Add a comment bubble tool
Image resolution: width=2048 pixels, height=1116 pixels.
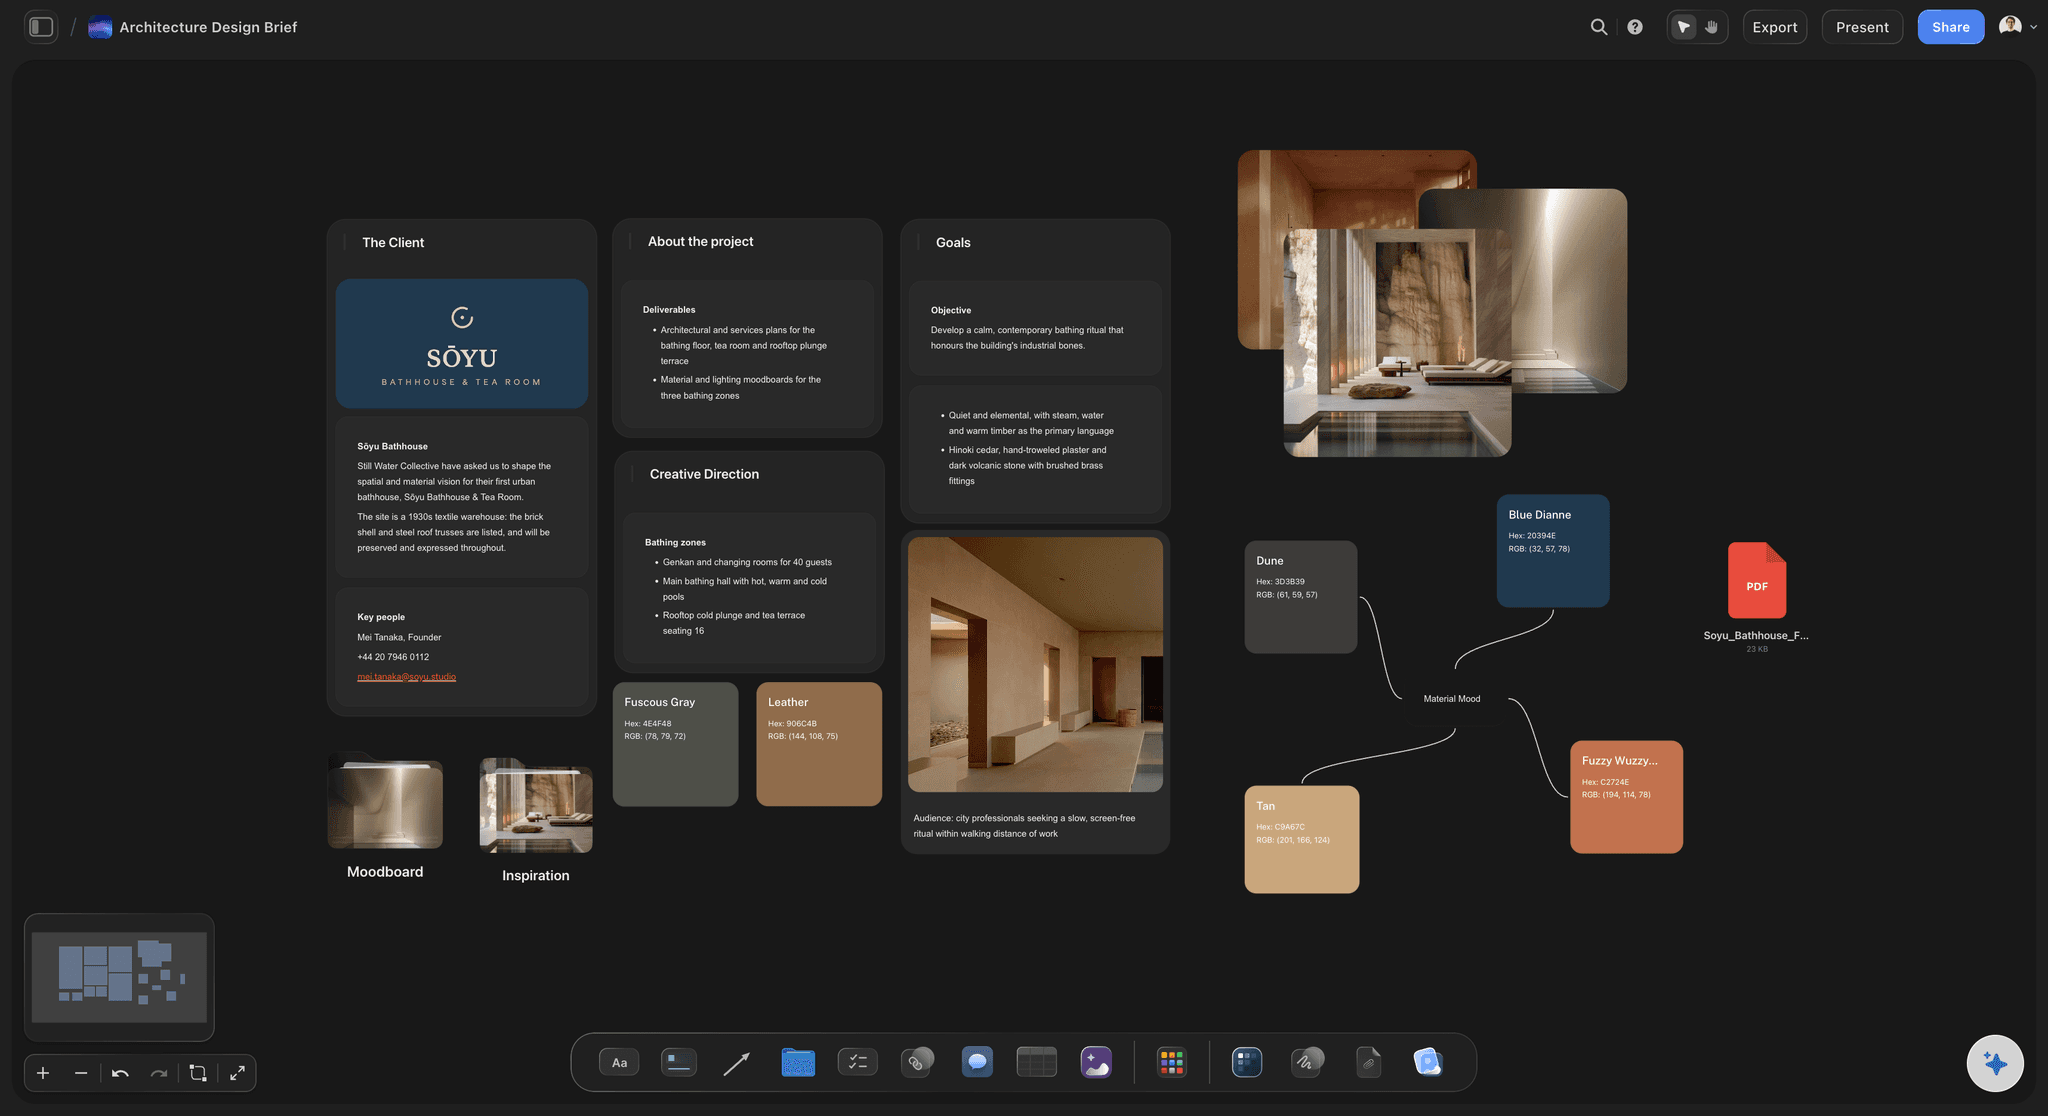tap(977, 1062)
